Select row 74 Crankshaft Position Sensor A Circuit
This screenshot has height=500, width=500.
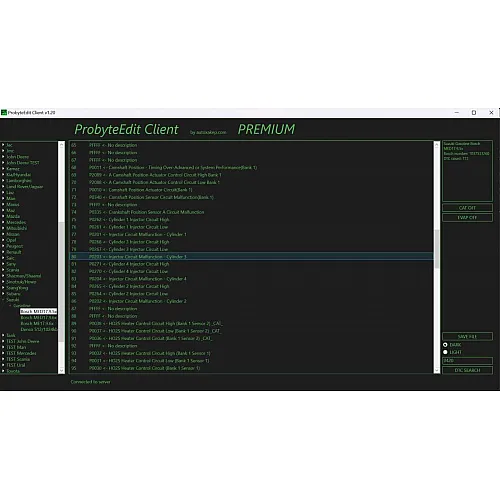point(251,212)
